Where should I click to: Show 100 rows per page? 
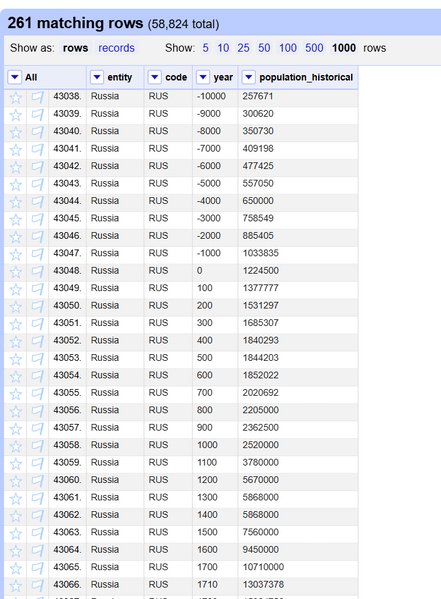[x=288, y=48]
